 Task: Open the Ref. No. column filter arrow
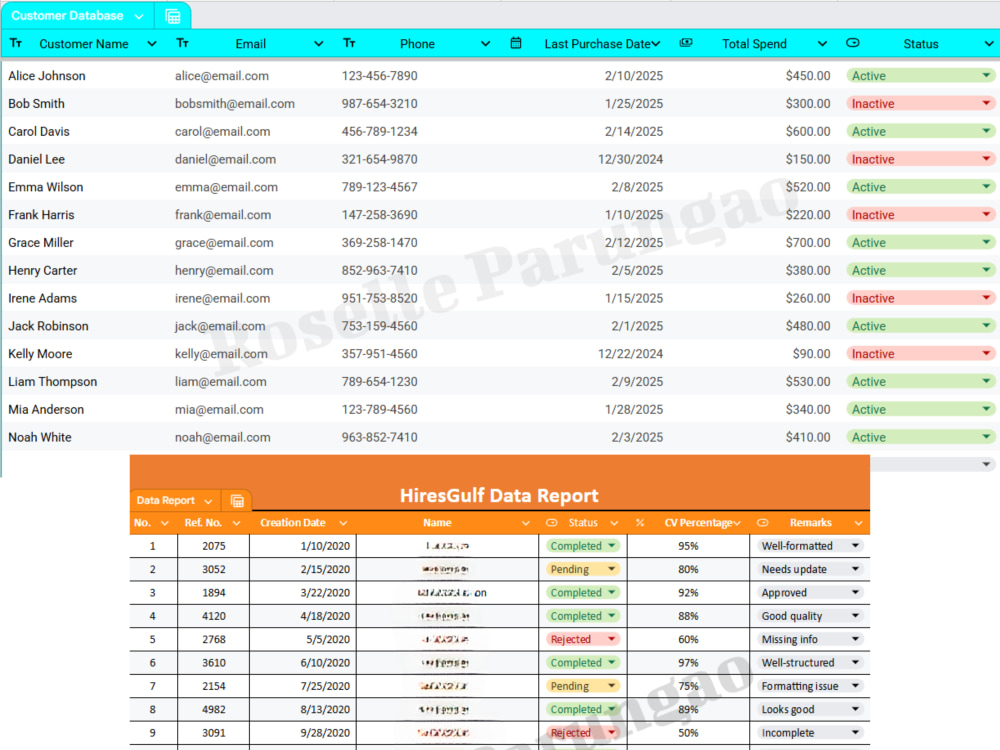pyautogui.click(x=237, y=524)
